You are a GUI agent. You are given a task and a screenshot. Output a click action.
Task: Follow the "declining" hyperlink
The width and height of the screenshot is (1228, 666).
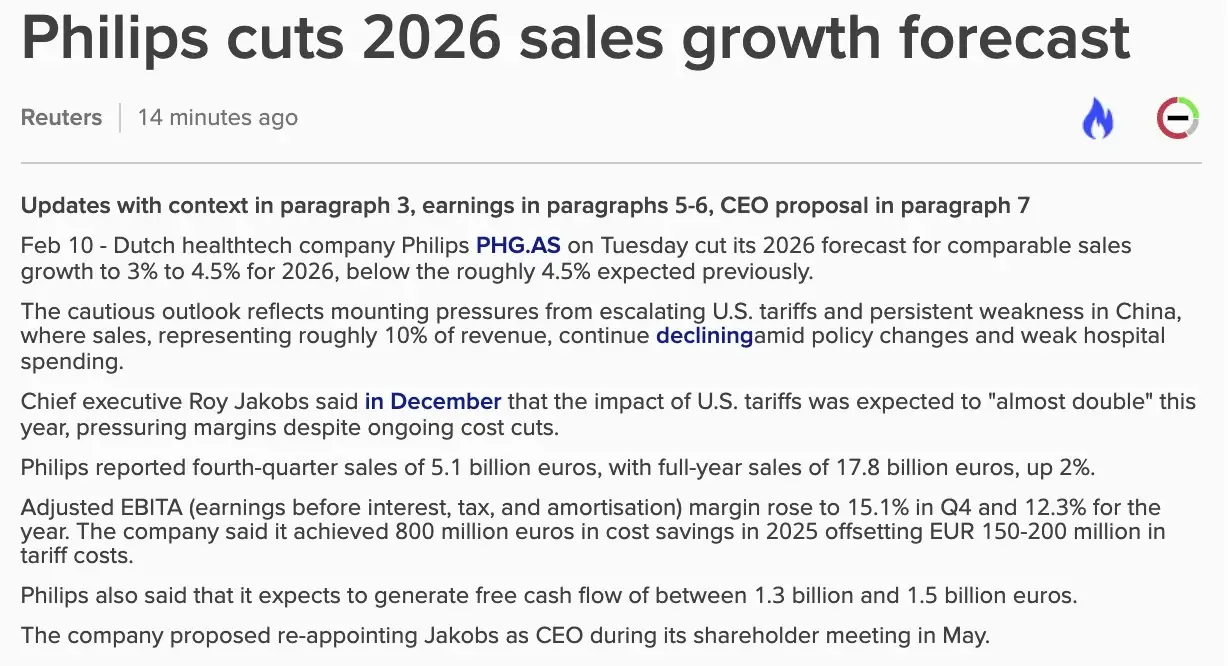[x=704, y=336]
